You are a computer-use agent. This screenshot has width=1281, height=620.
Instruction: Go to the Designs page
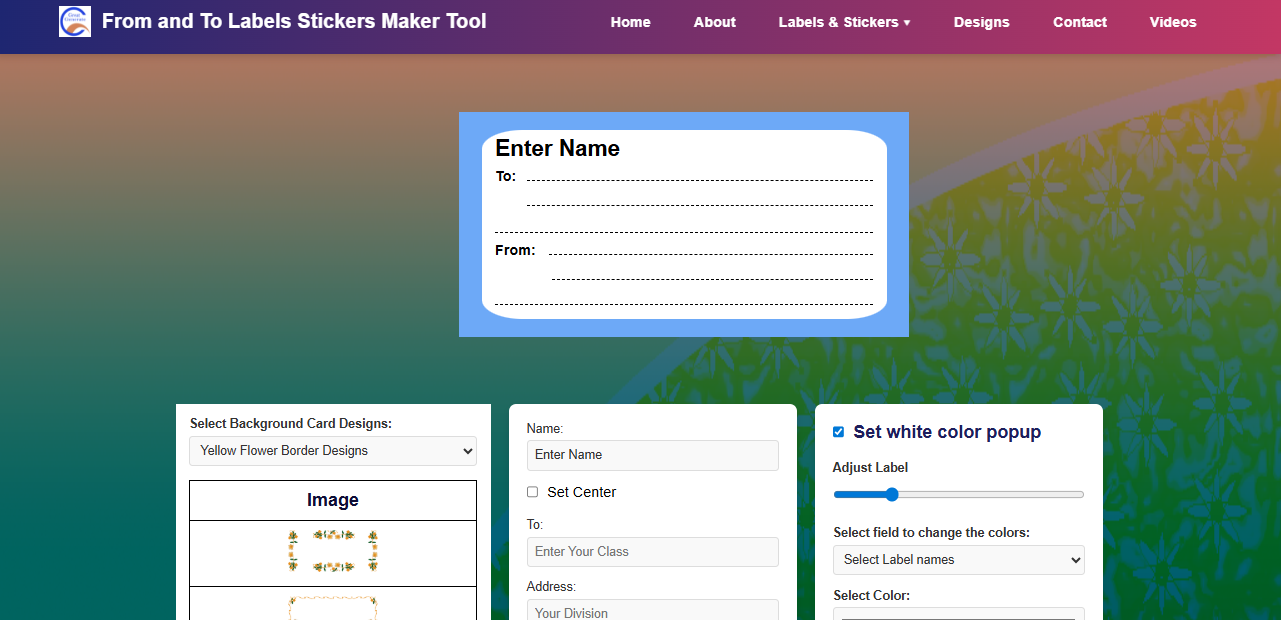981,22
